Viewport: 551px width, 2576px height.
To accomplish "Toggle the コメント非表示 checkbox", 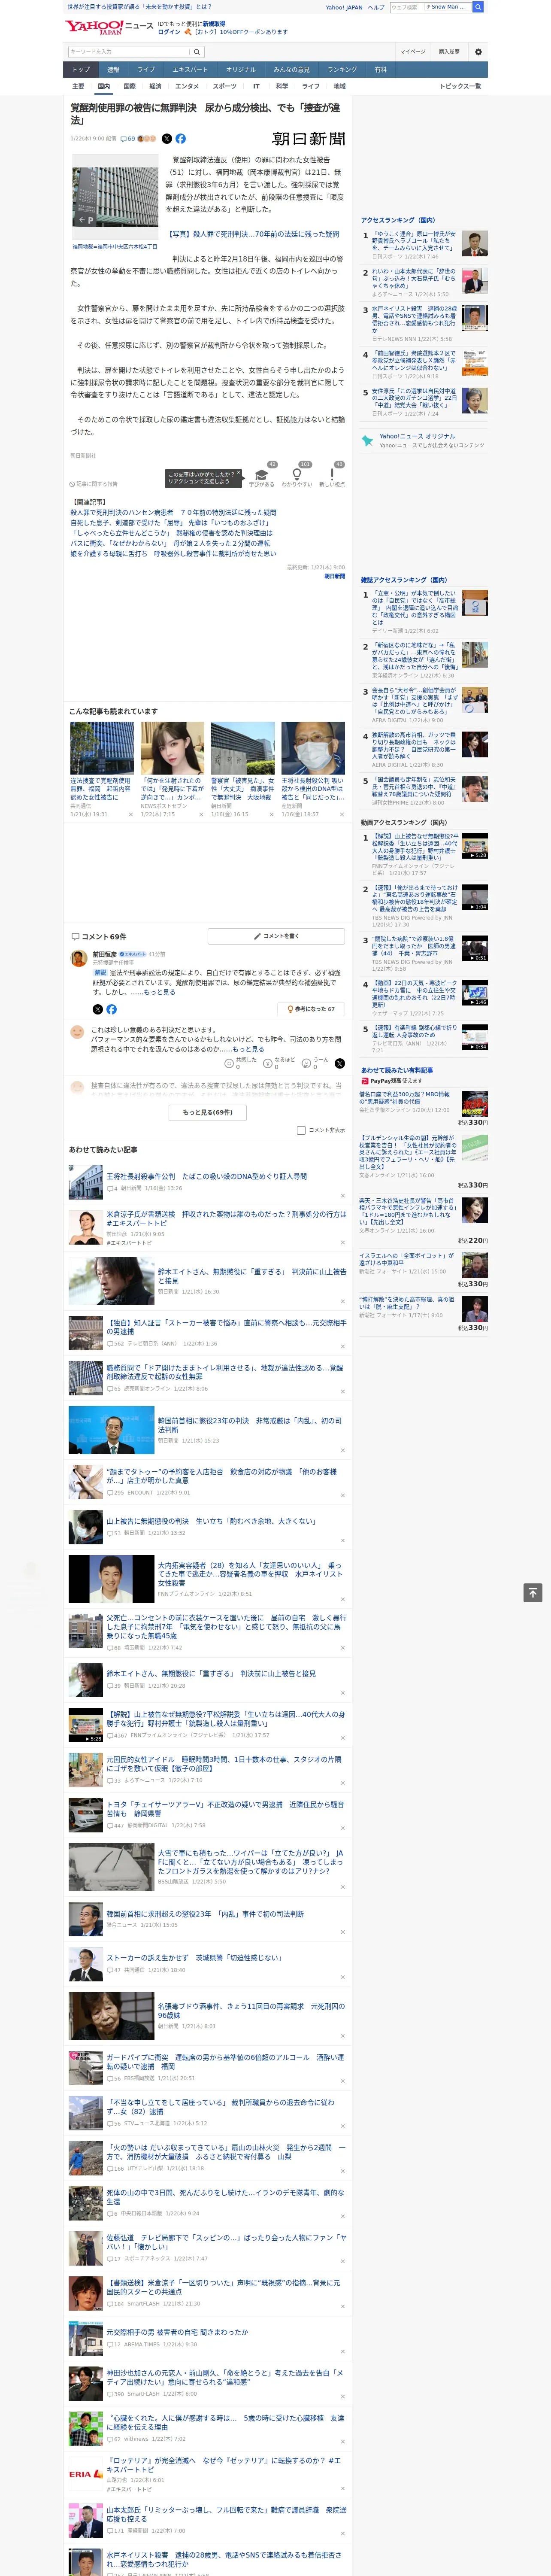I will pos(301,1130).
